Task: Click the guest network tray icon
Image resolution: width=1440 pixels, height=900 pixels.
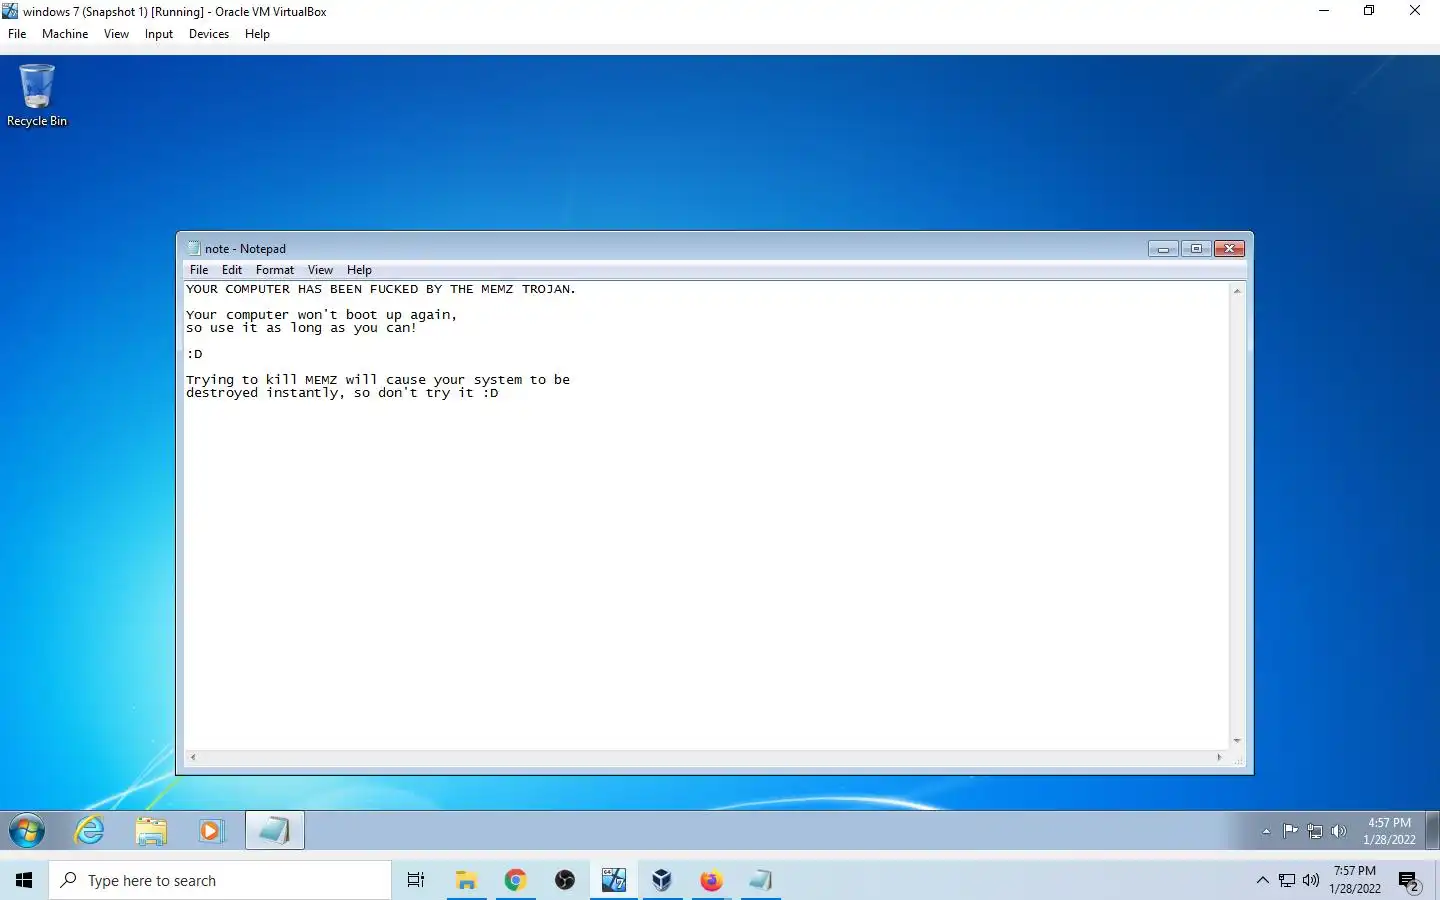Action: pos(1315,831)
